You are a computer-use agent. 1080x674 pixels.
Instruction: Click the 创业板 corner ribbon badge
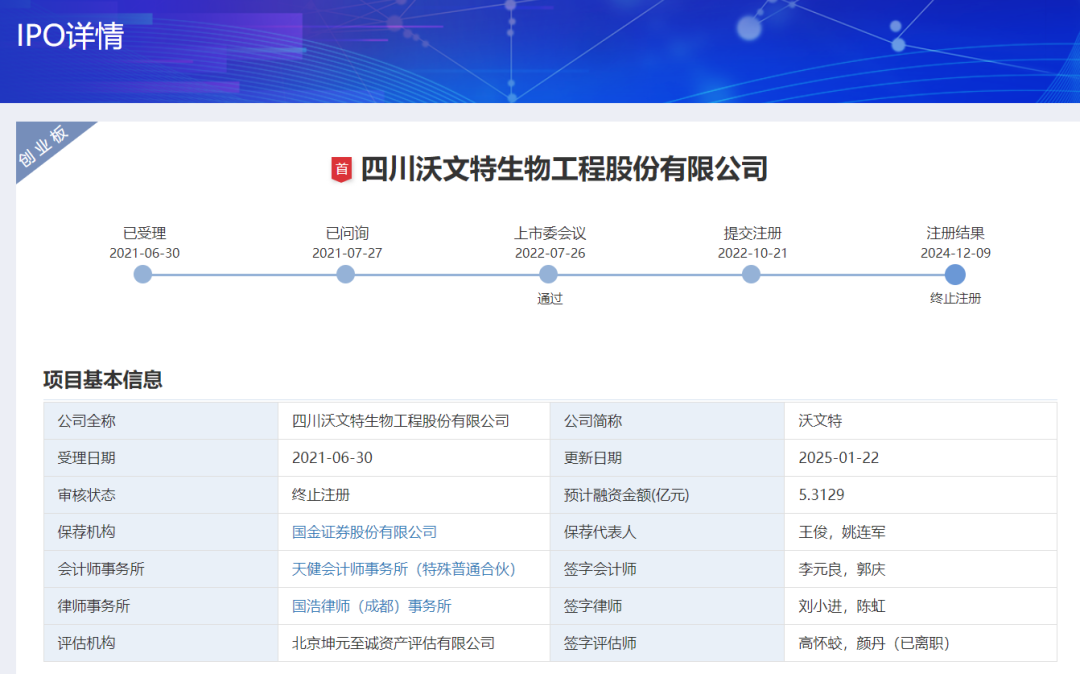tap(44, 145)
